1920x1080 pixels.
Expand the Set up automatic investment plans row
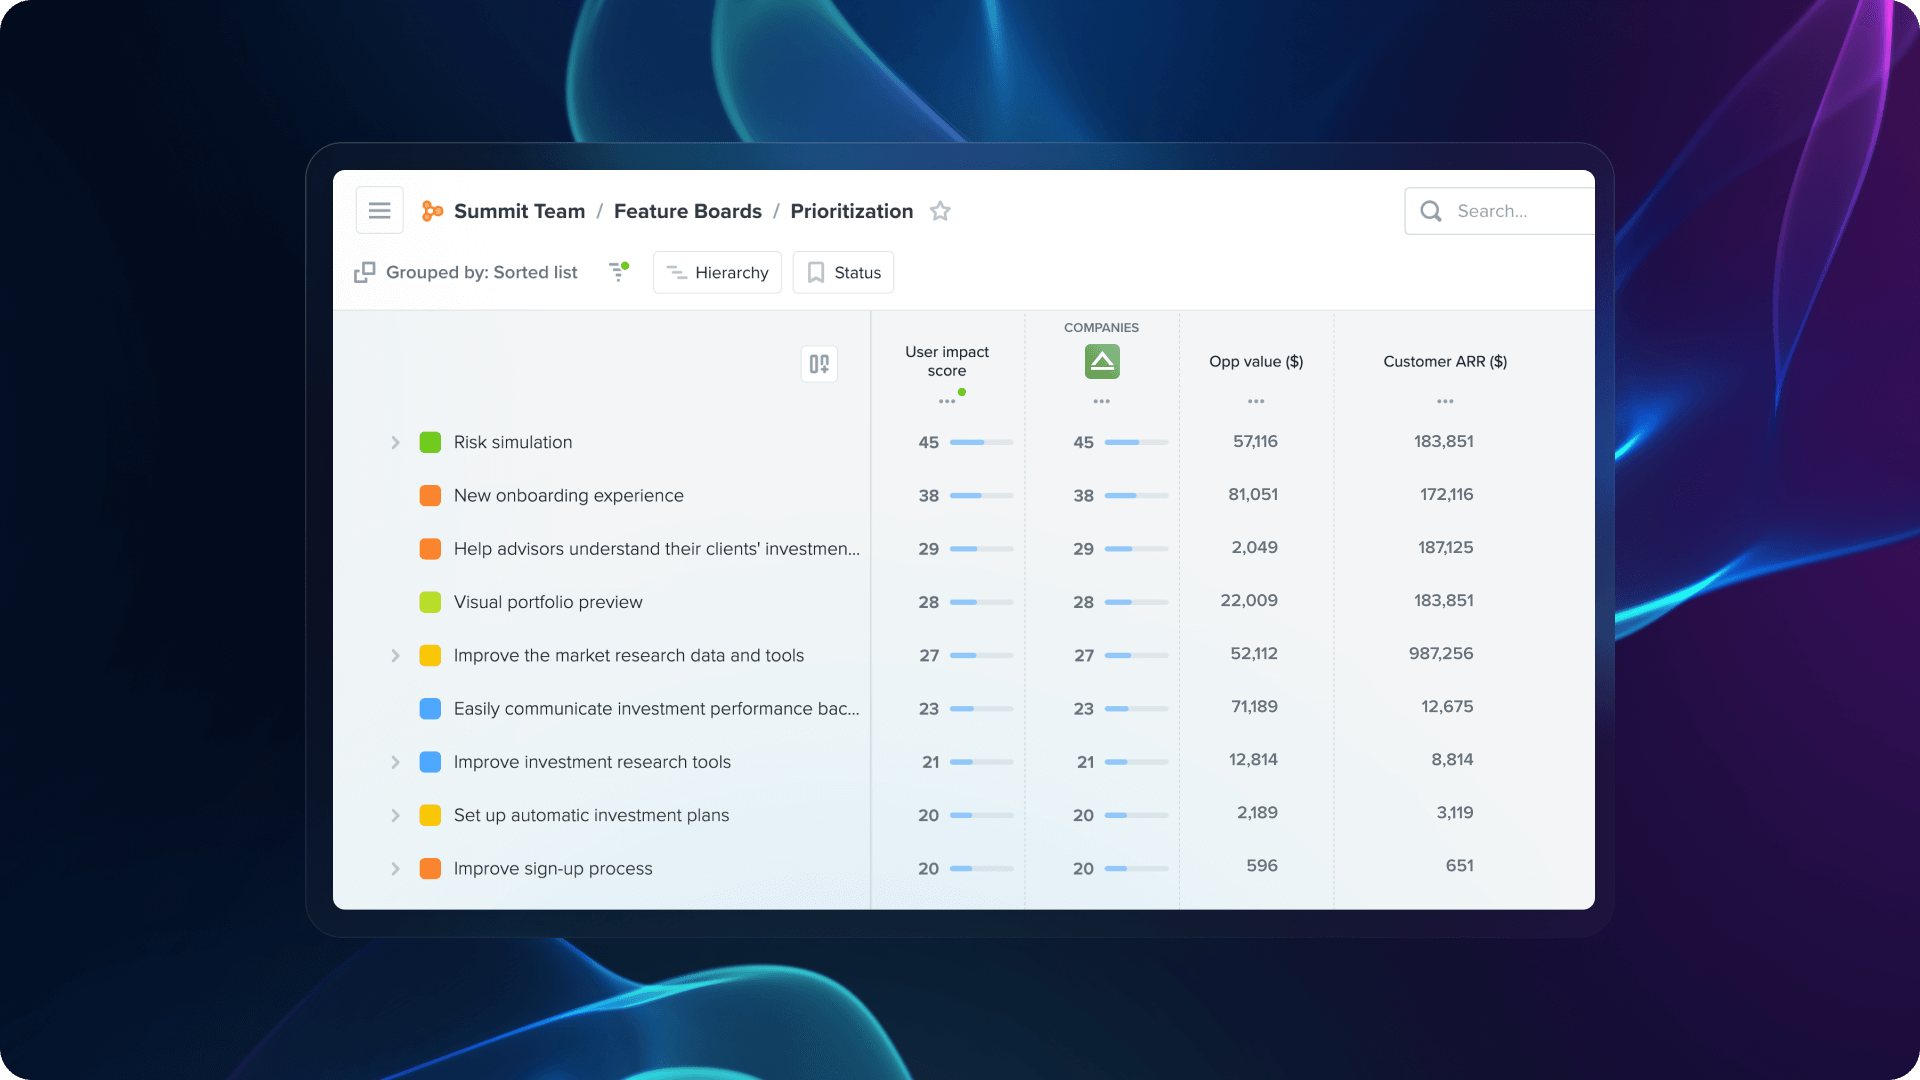tap(394, 815)
